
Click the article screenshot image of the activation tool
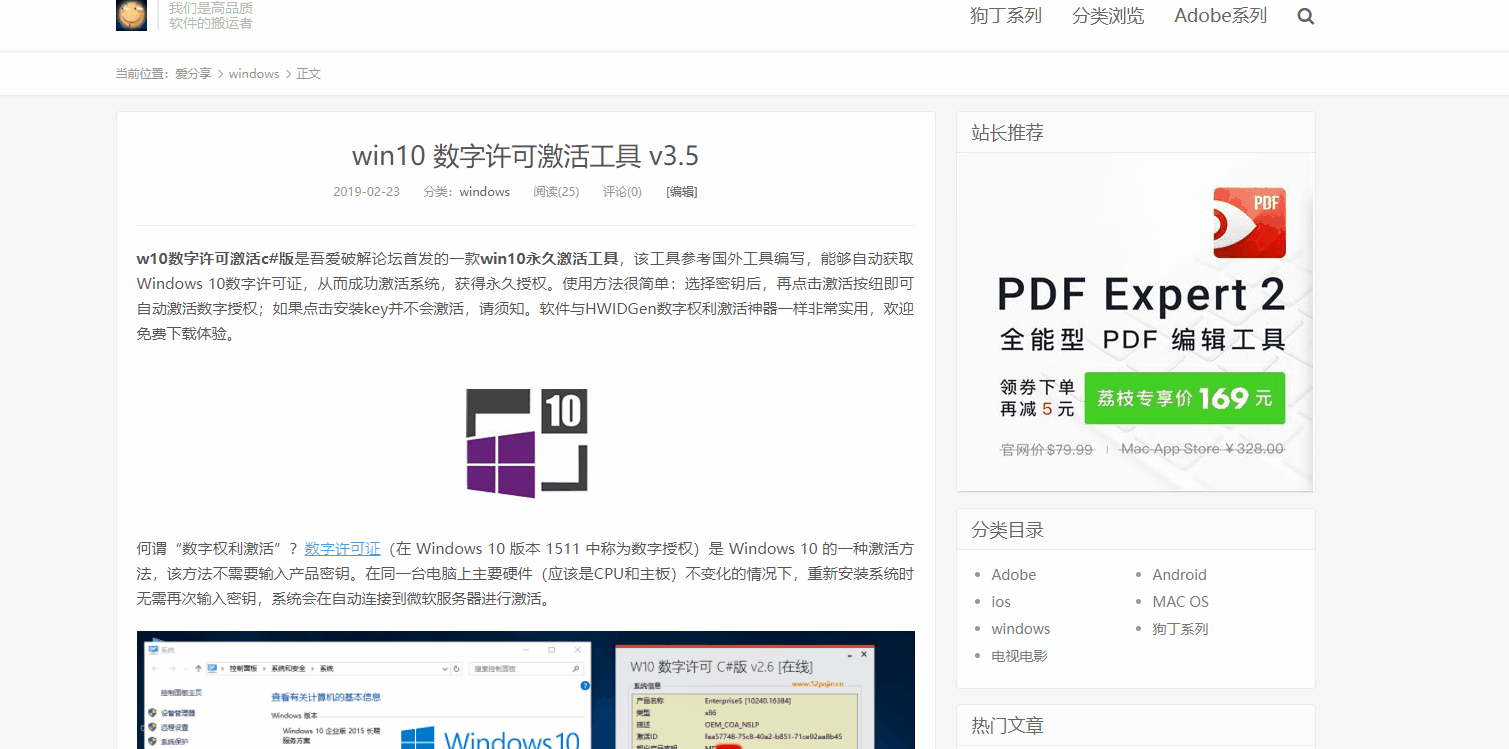526,690
